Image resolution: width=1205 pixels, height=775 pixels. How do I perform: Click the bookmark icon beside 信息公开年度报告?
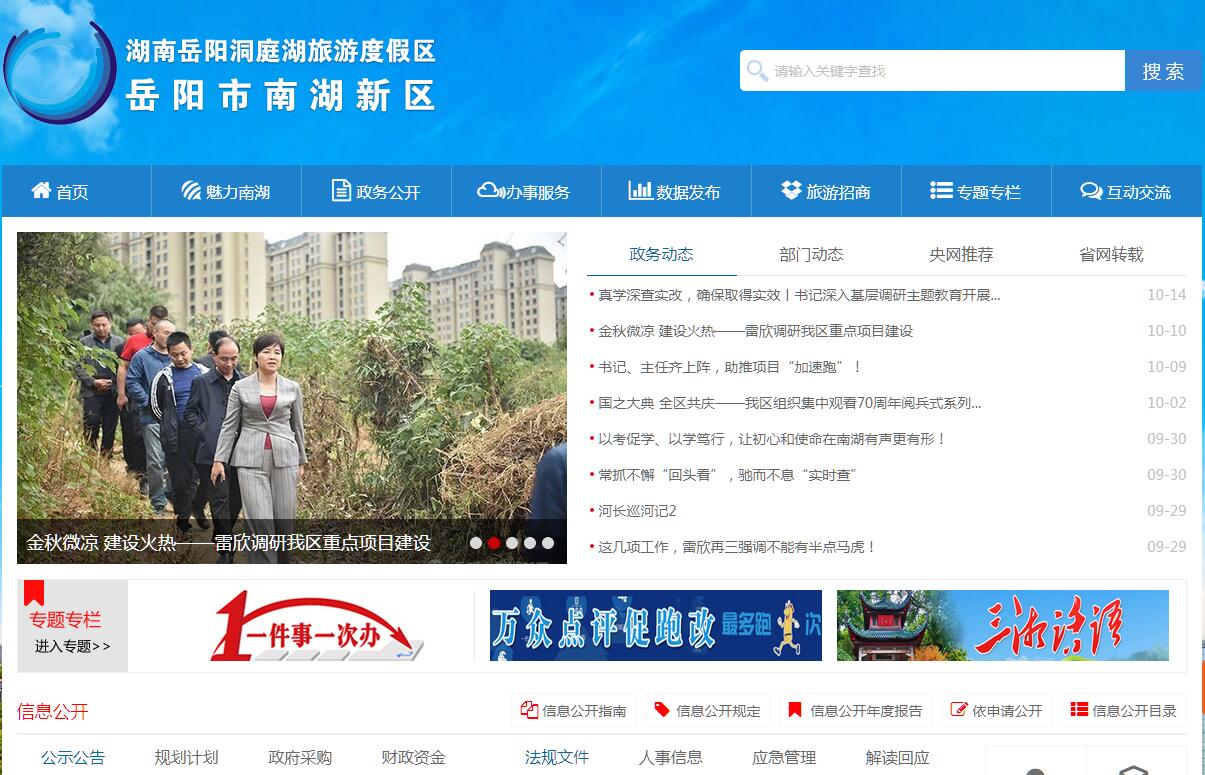[x=795, y=710]
